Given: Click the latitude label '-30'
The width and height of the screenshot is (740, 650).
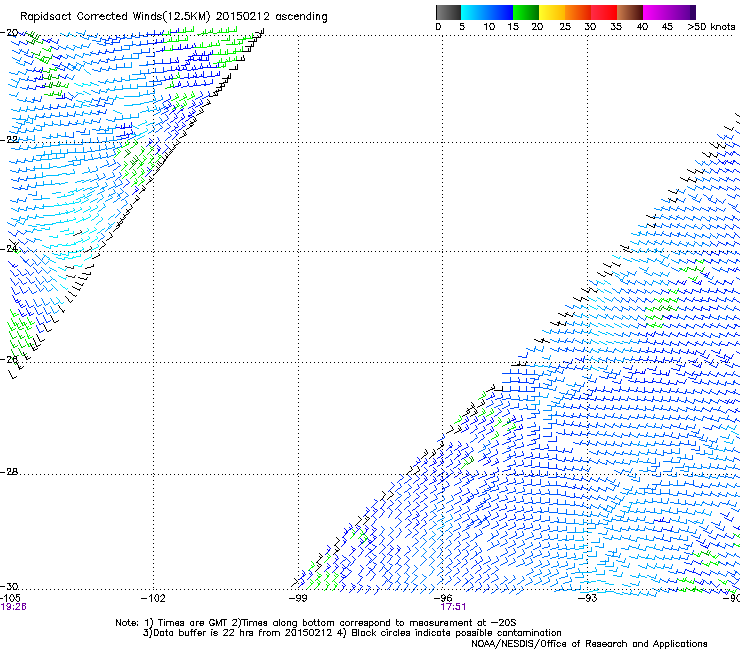Looking at the screenshot, I should point(9,586).
